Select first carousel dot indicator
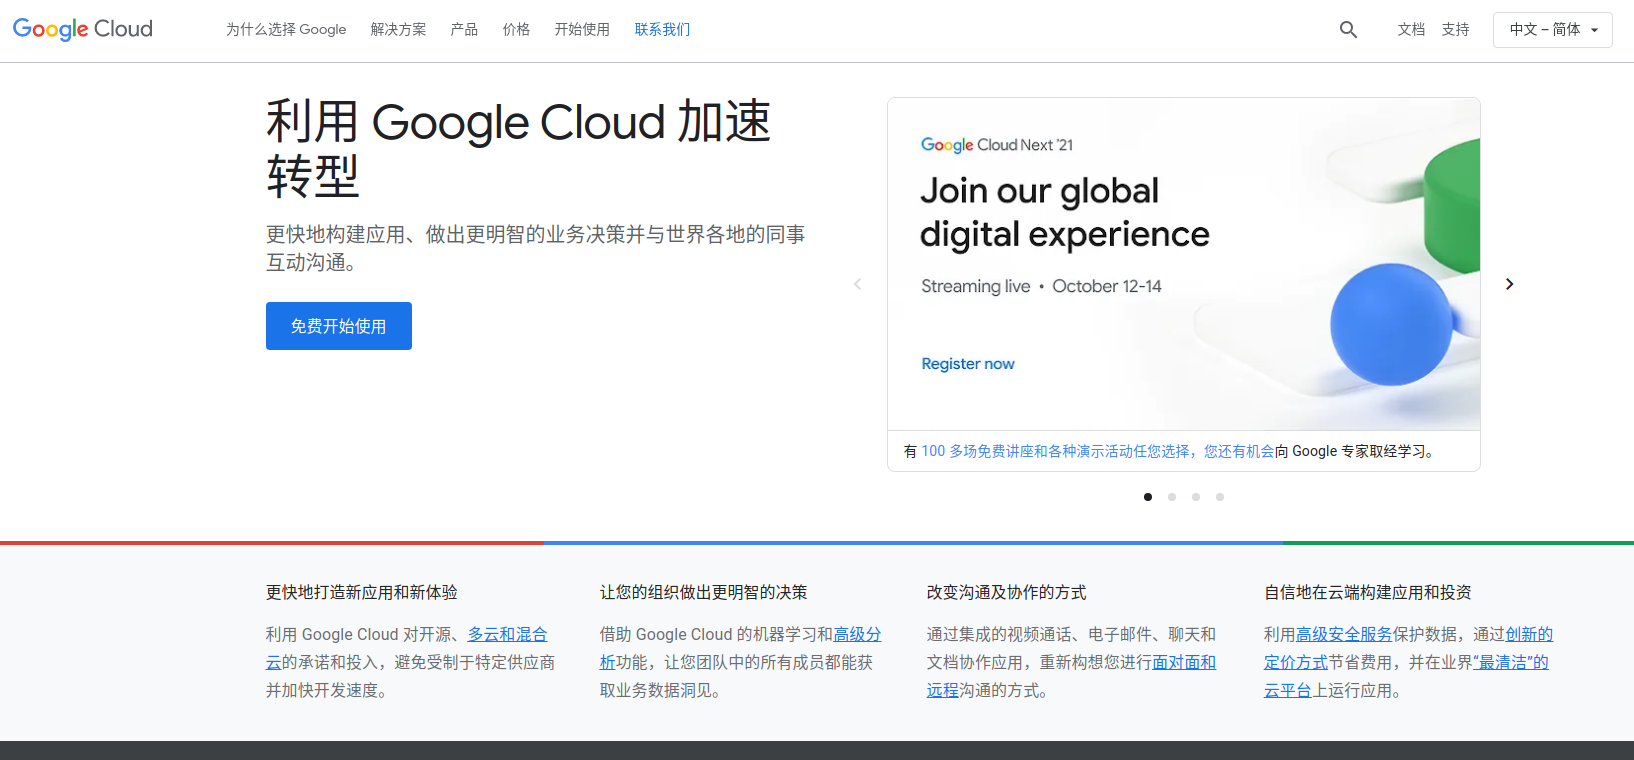1634x760 pixels. [1148, 497]
